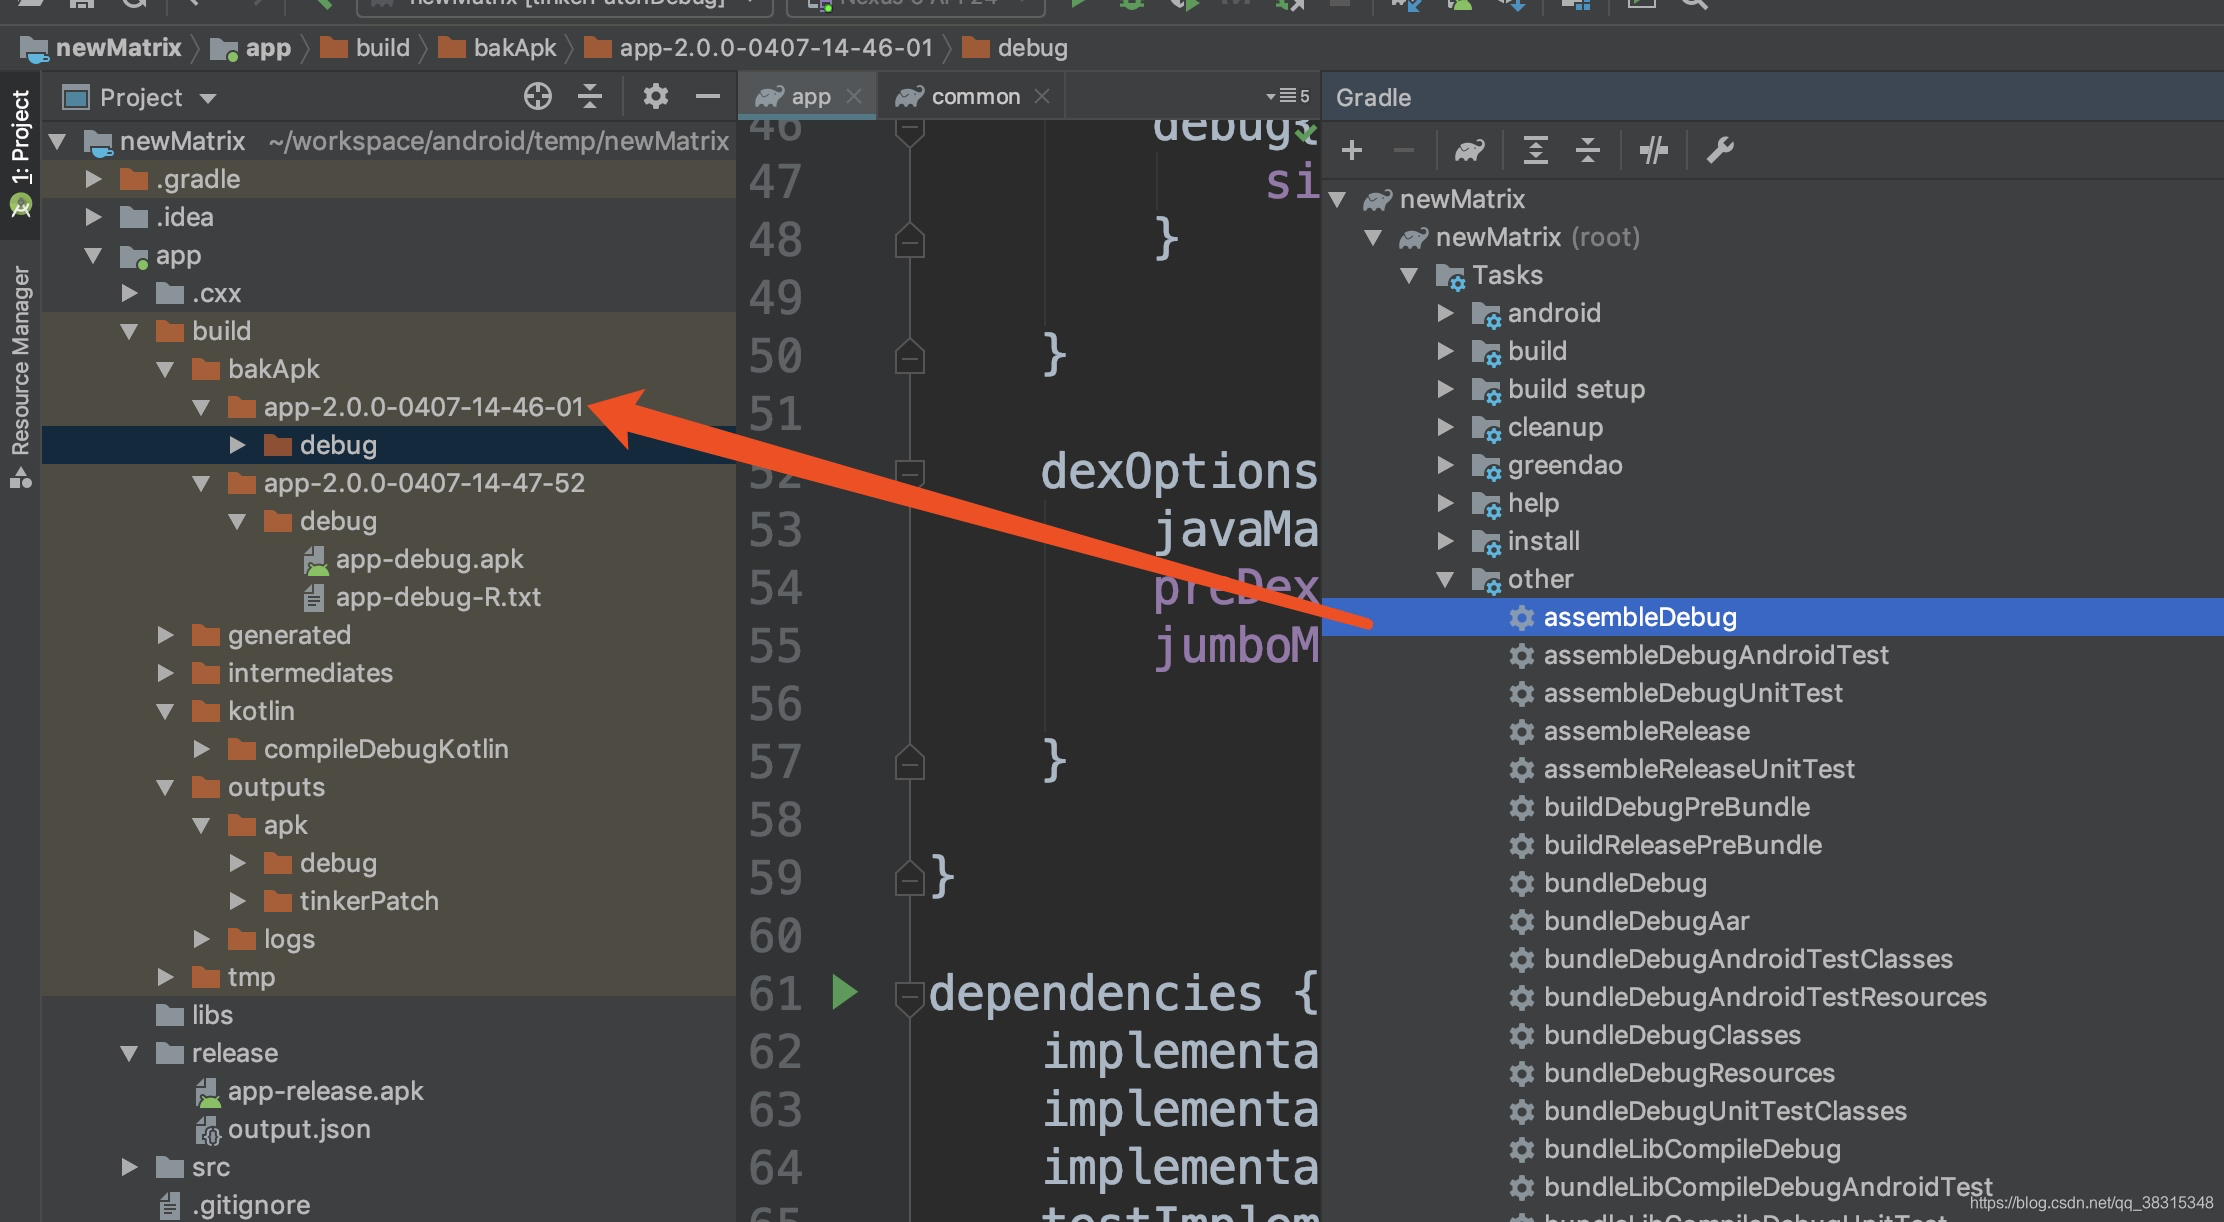
Task: Click the Gradle elephant execute task icon
Action: point(1469,150)
